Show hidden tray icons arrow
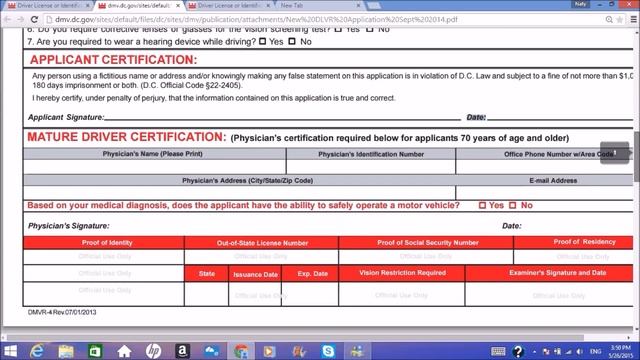 [x=534, y=351]
